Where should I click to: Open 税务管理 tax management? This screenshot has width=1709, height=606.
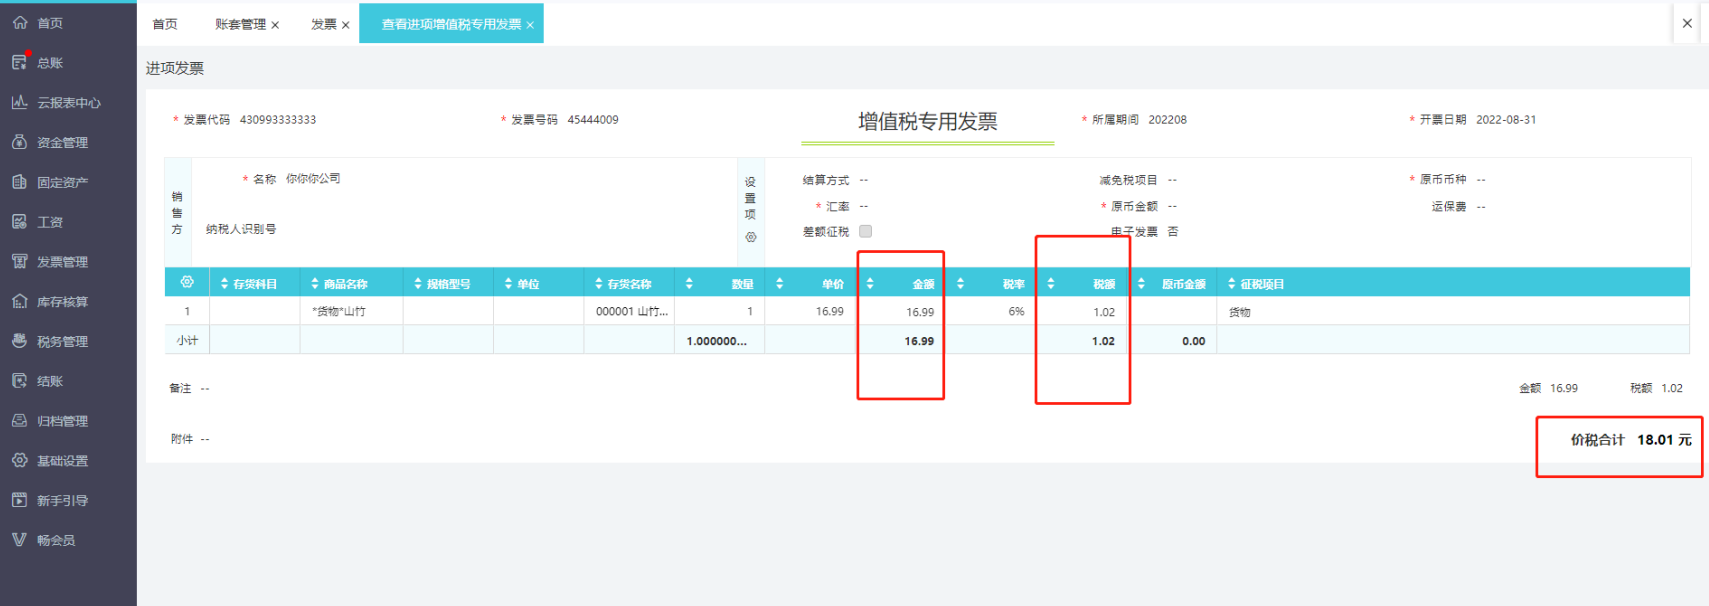tap(62, 342)
